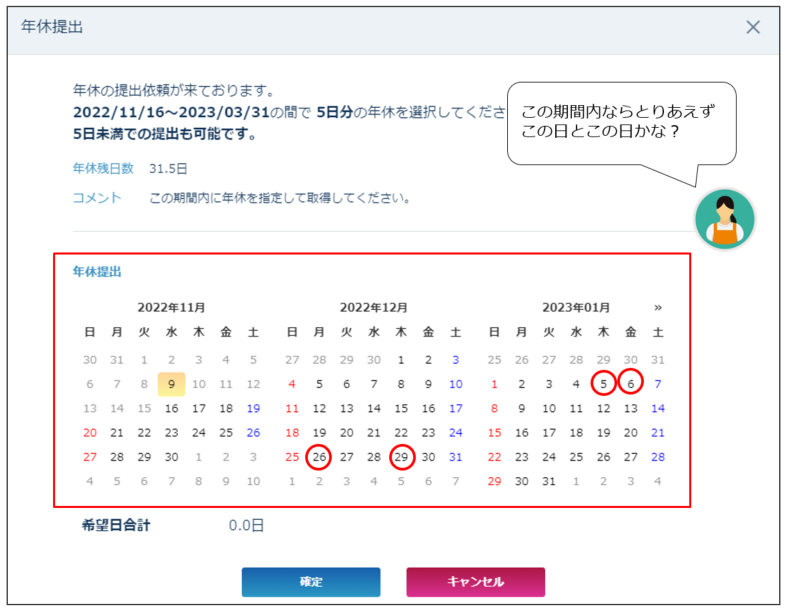Select Saturday January 28, 2023

[658, 457]
